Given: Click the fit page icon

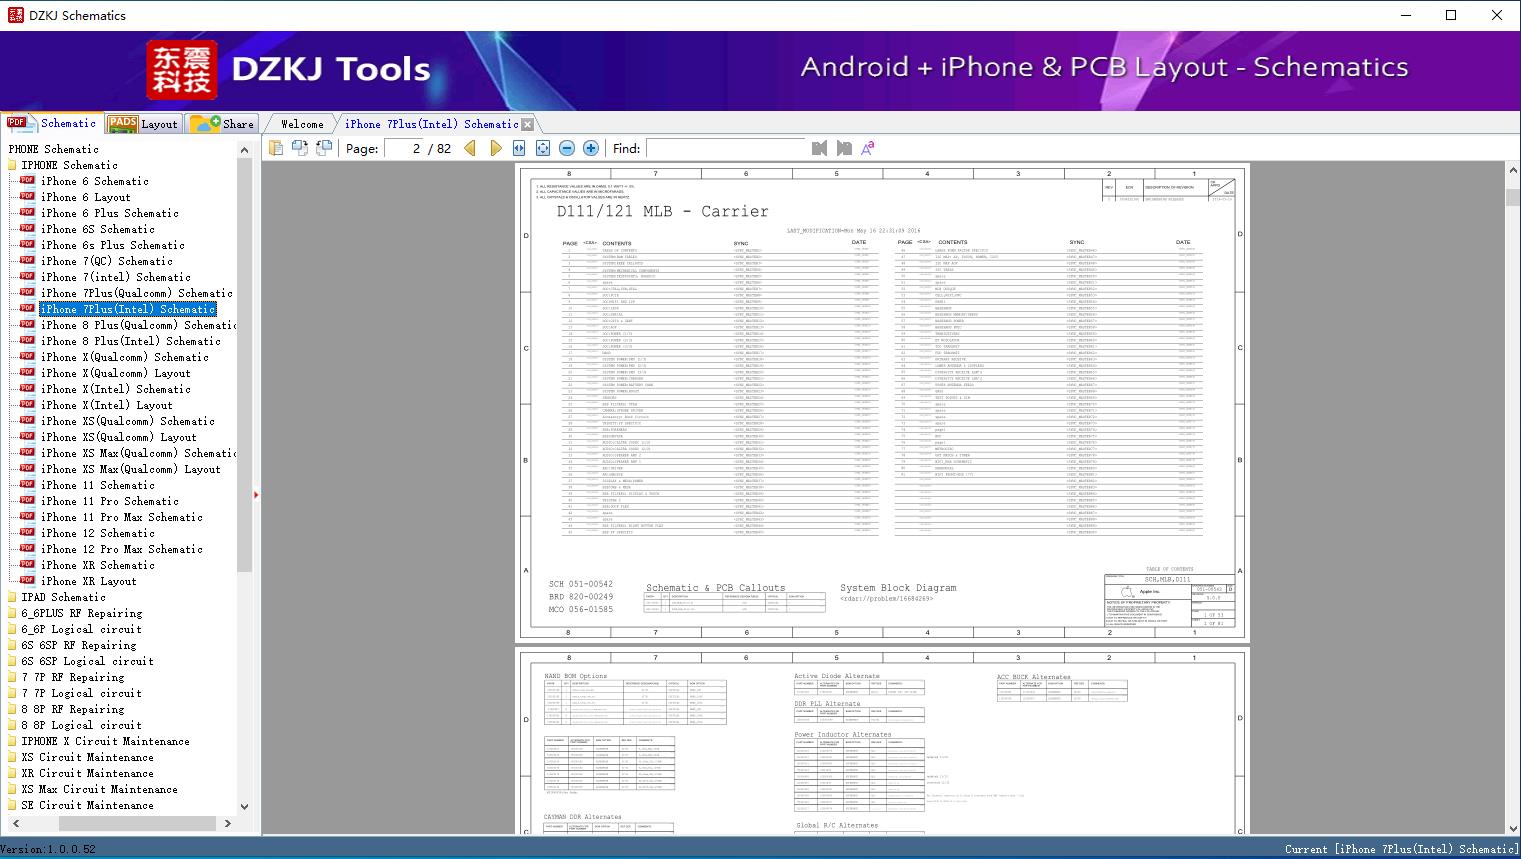Looking at the screenshot, I should click(543, 148).
